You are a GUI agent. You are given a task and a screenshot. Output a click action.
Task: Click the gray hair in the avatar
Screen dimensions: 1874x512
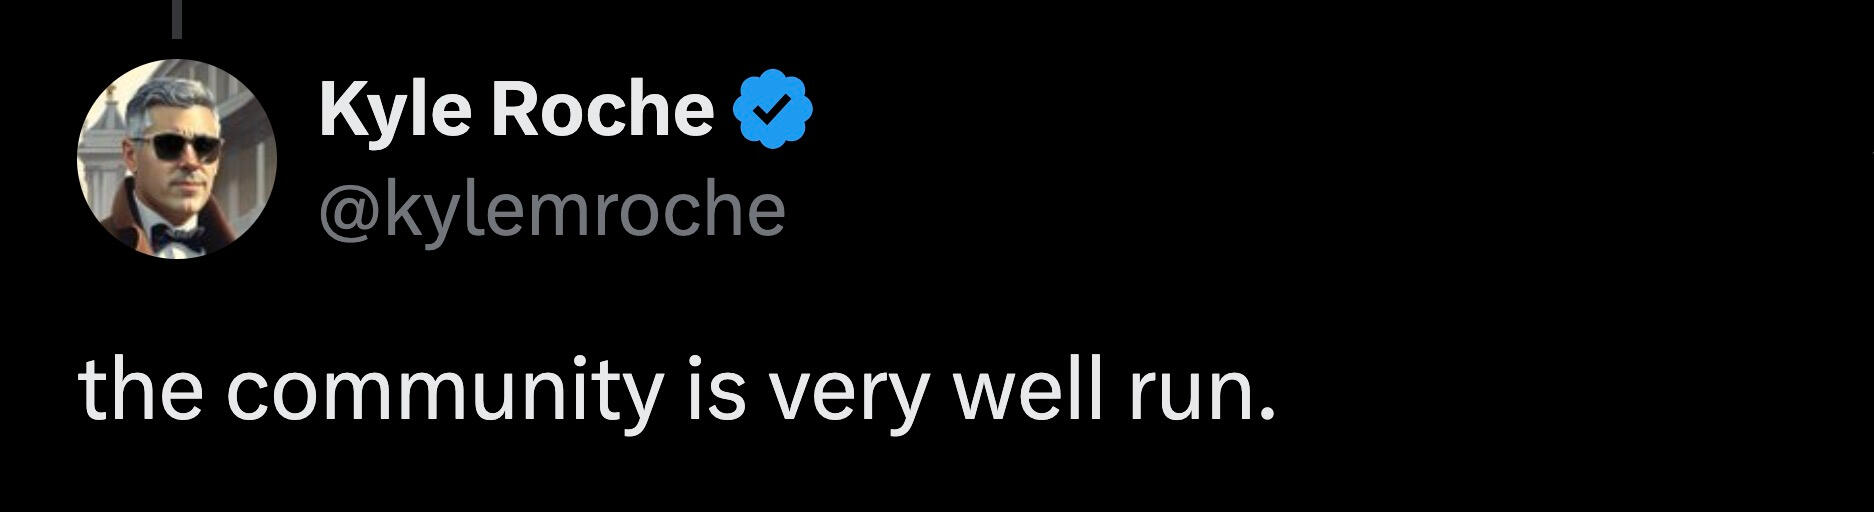click(x=172, y=100)
